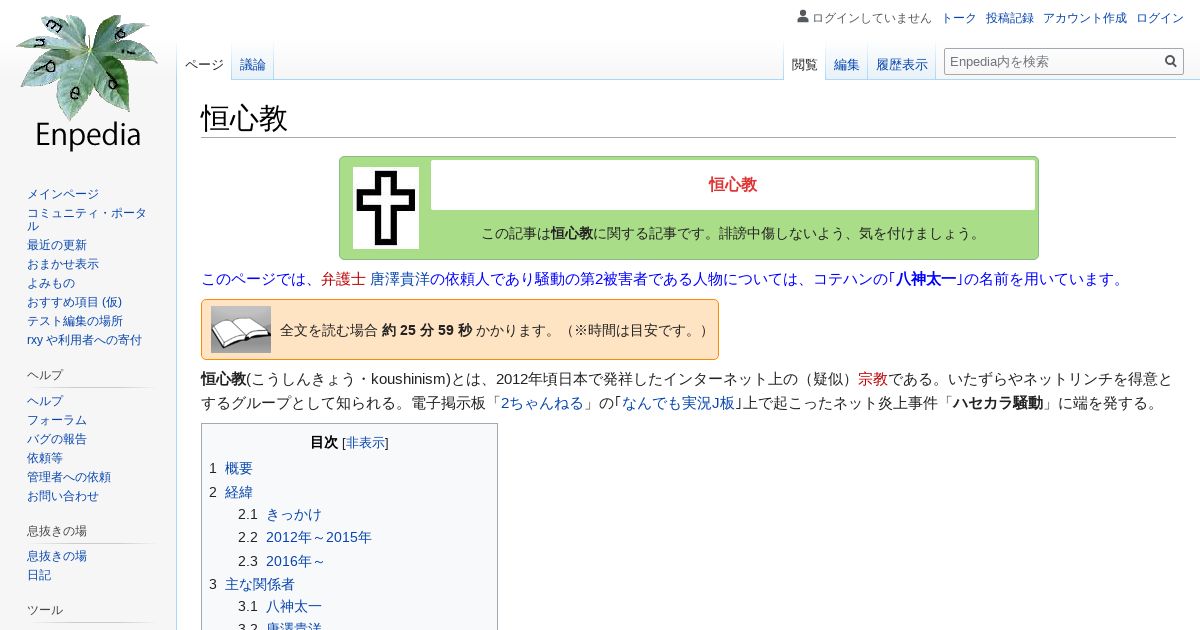The width and height of the screenshot is (1200, 630).
Task: Click the 恒心教 page heading
Action: click(244, 118)
